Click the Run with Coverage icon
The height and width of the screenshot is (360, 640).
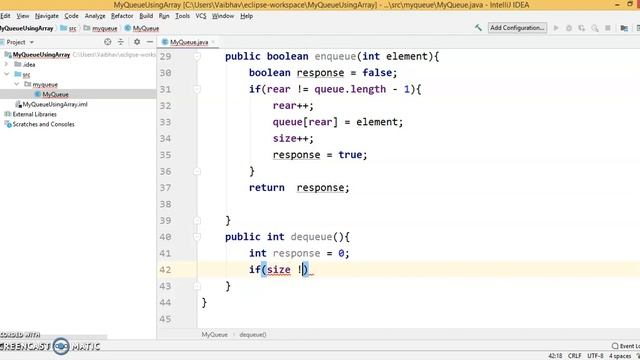click(x=582, y=28)
